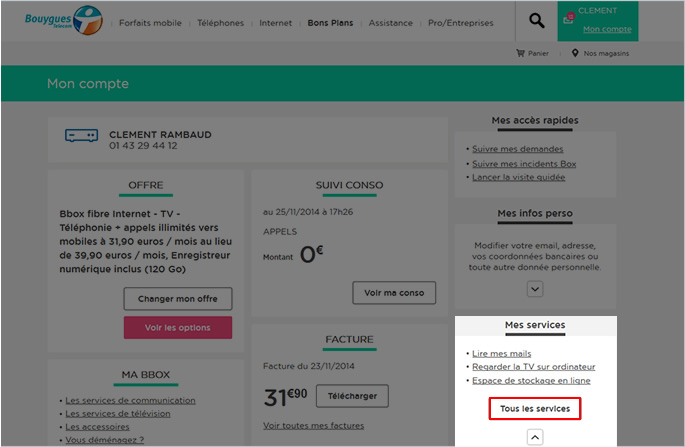Open the Internet menu

point(275,23)
